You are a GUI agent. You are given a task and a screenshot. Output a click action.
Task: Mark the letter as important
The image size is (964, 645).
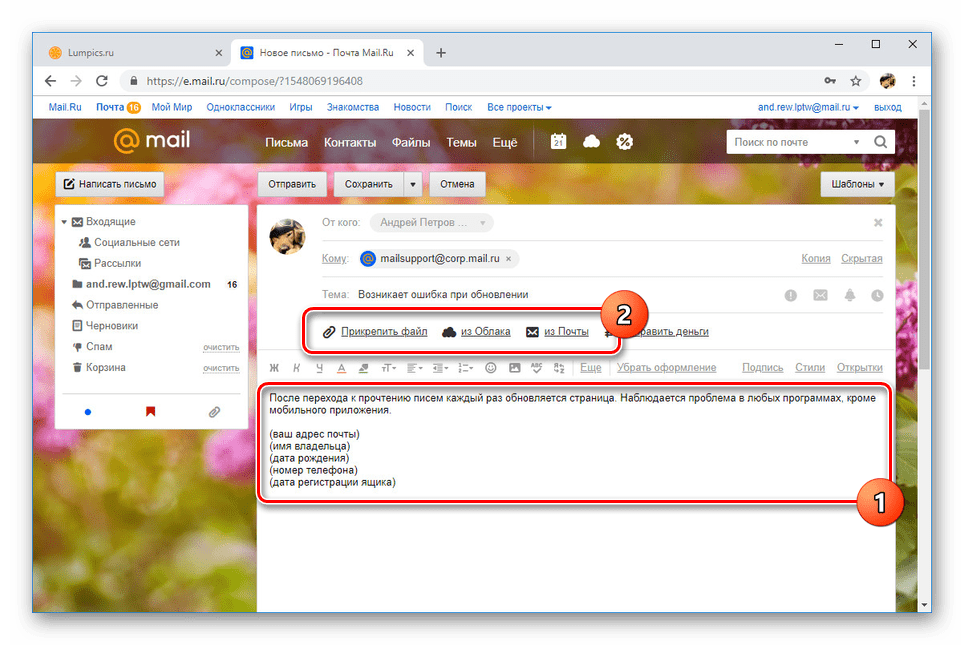tap(791, 295)
